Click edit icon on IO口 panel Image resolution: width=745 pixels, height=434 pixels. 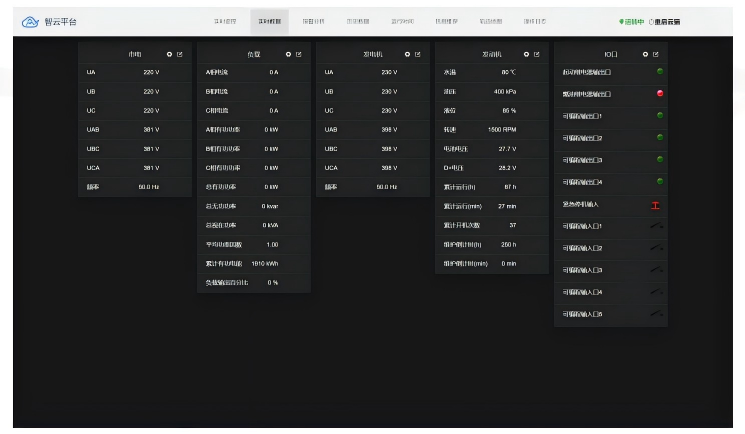click(656, 54)
